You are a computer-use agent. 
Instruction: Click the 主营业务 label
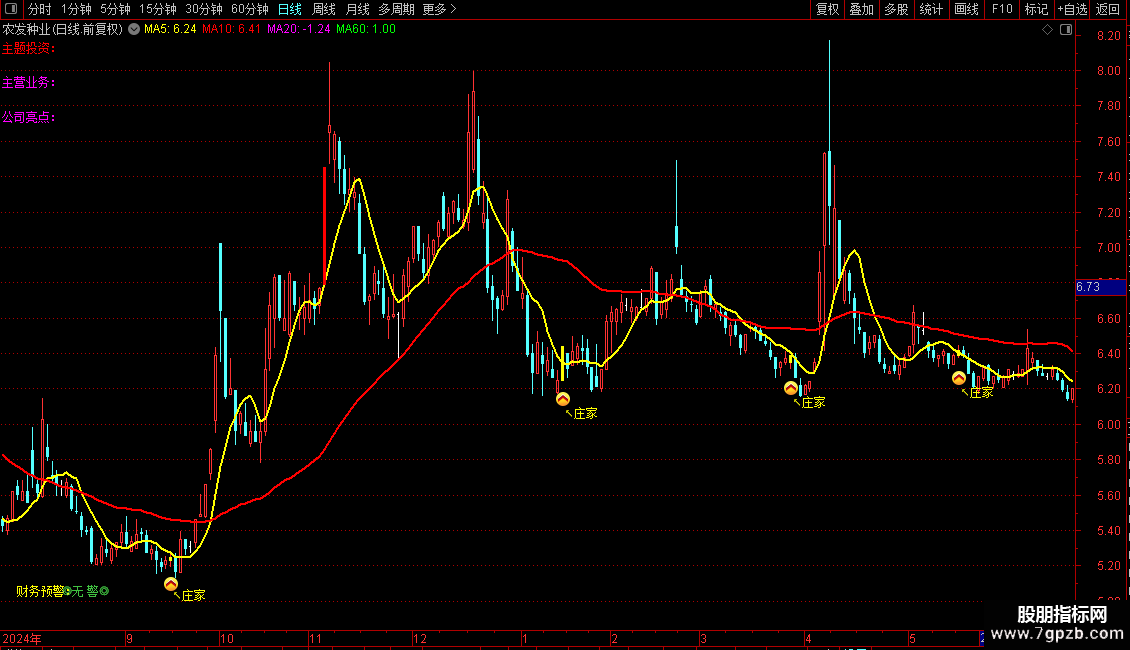tap(28, 83)
